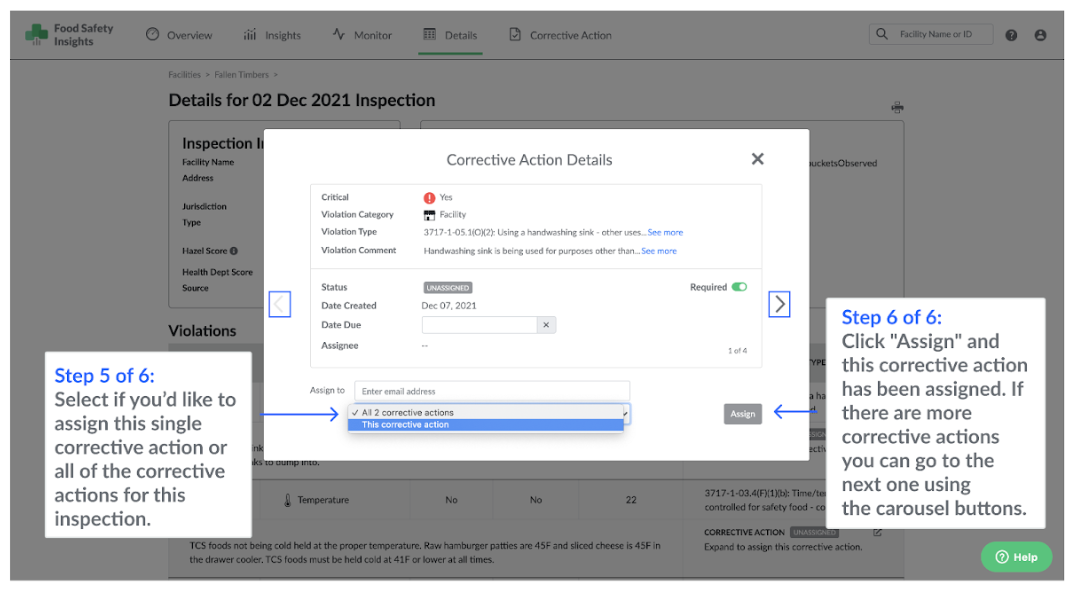Click the Hazel Score info icon
This screenshot has width=1076, height=590.
click(x=234, y=251)
